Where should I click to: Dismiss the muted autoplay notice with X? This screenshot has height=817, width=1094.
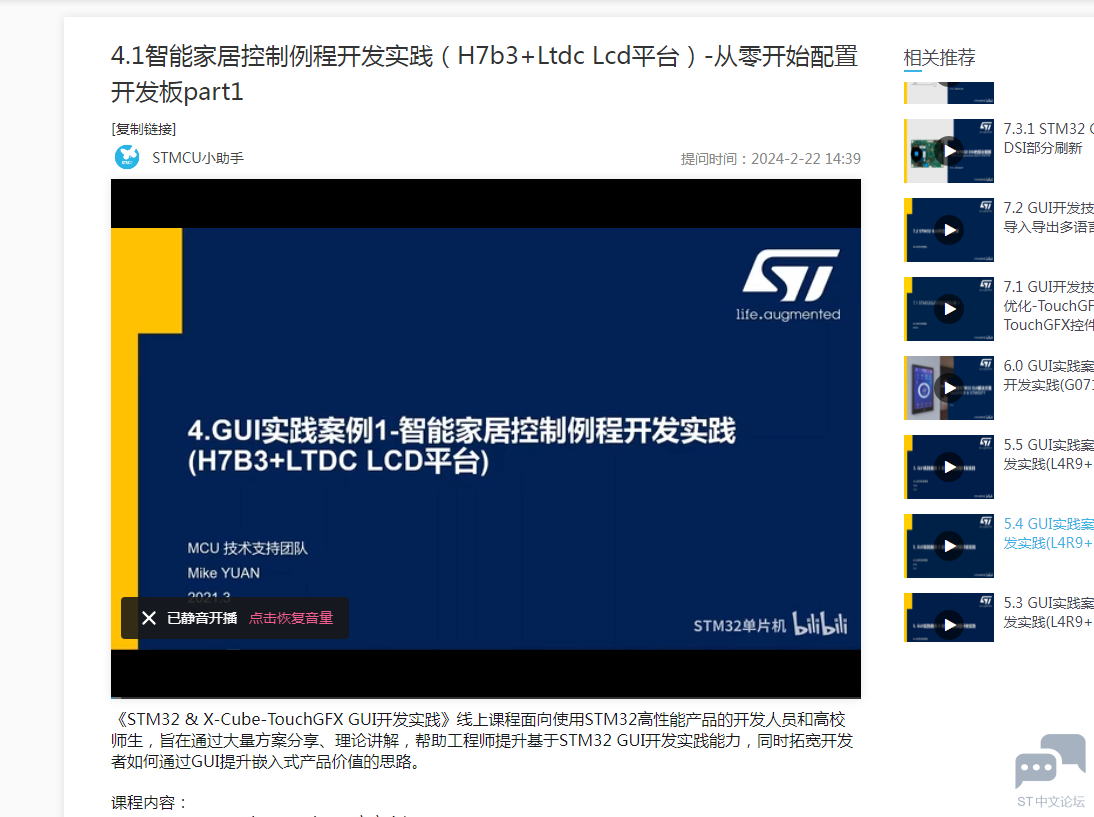(149, 618)
